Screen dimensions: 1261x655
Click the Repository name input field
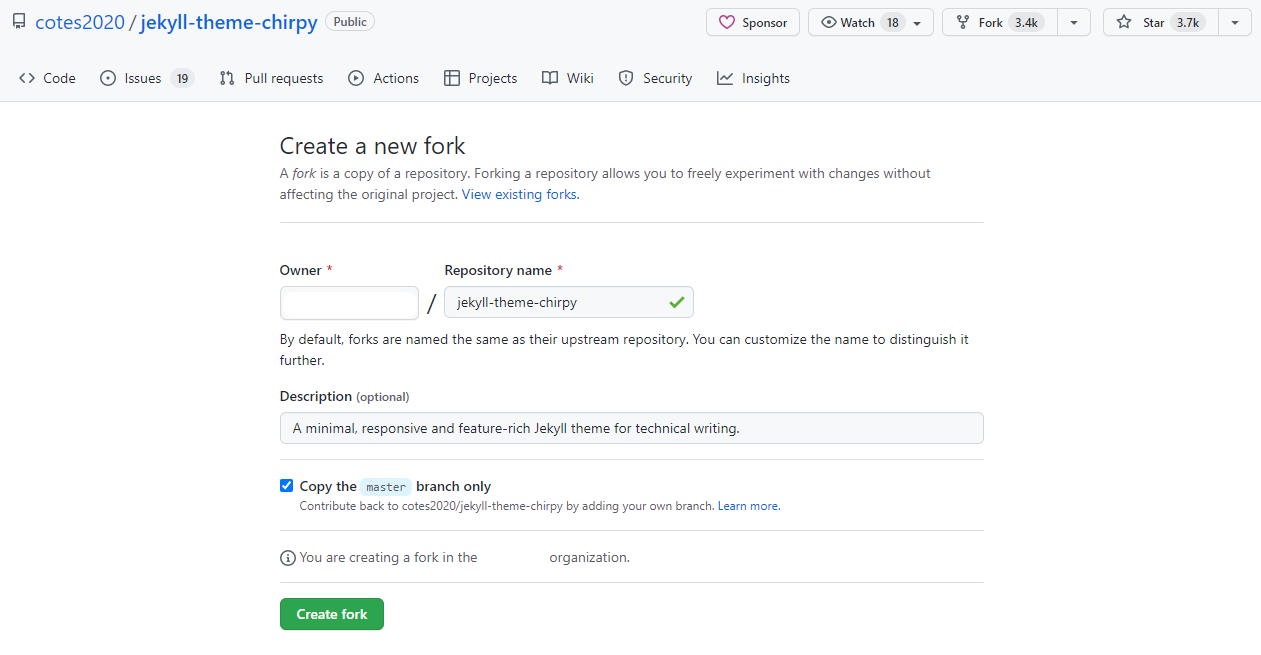pos(556,302)
